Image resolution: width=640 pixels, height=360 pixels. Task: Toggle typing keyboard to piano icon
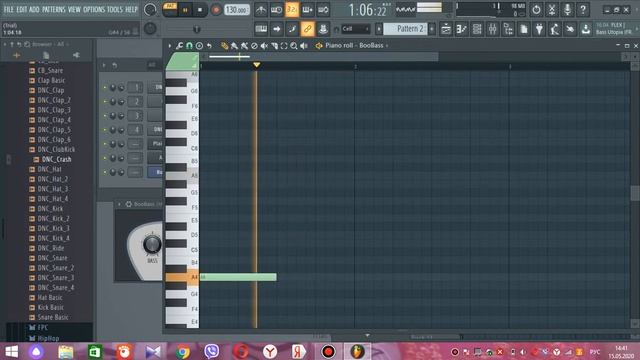[261, 29]
